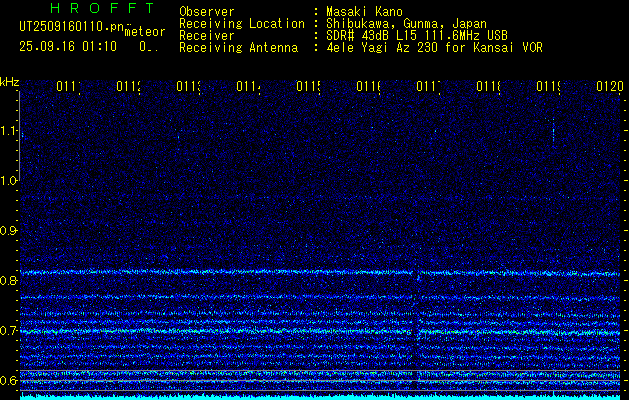
Task: Select the 0111 time marker
Action: [68, 86]
